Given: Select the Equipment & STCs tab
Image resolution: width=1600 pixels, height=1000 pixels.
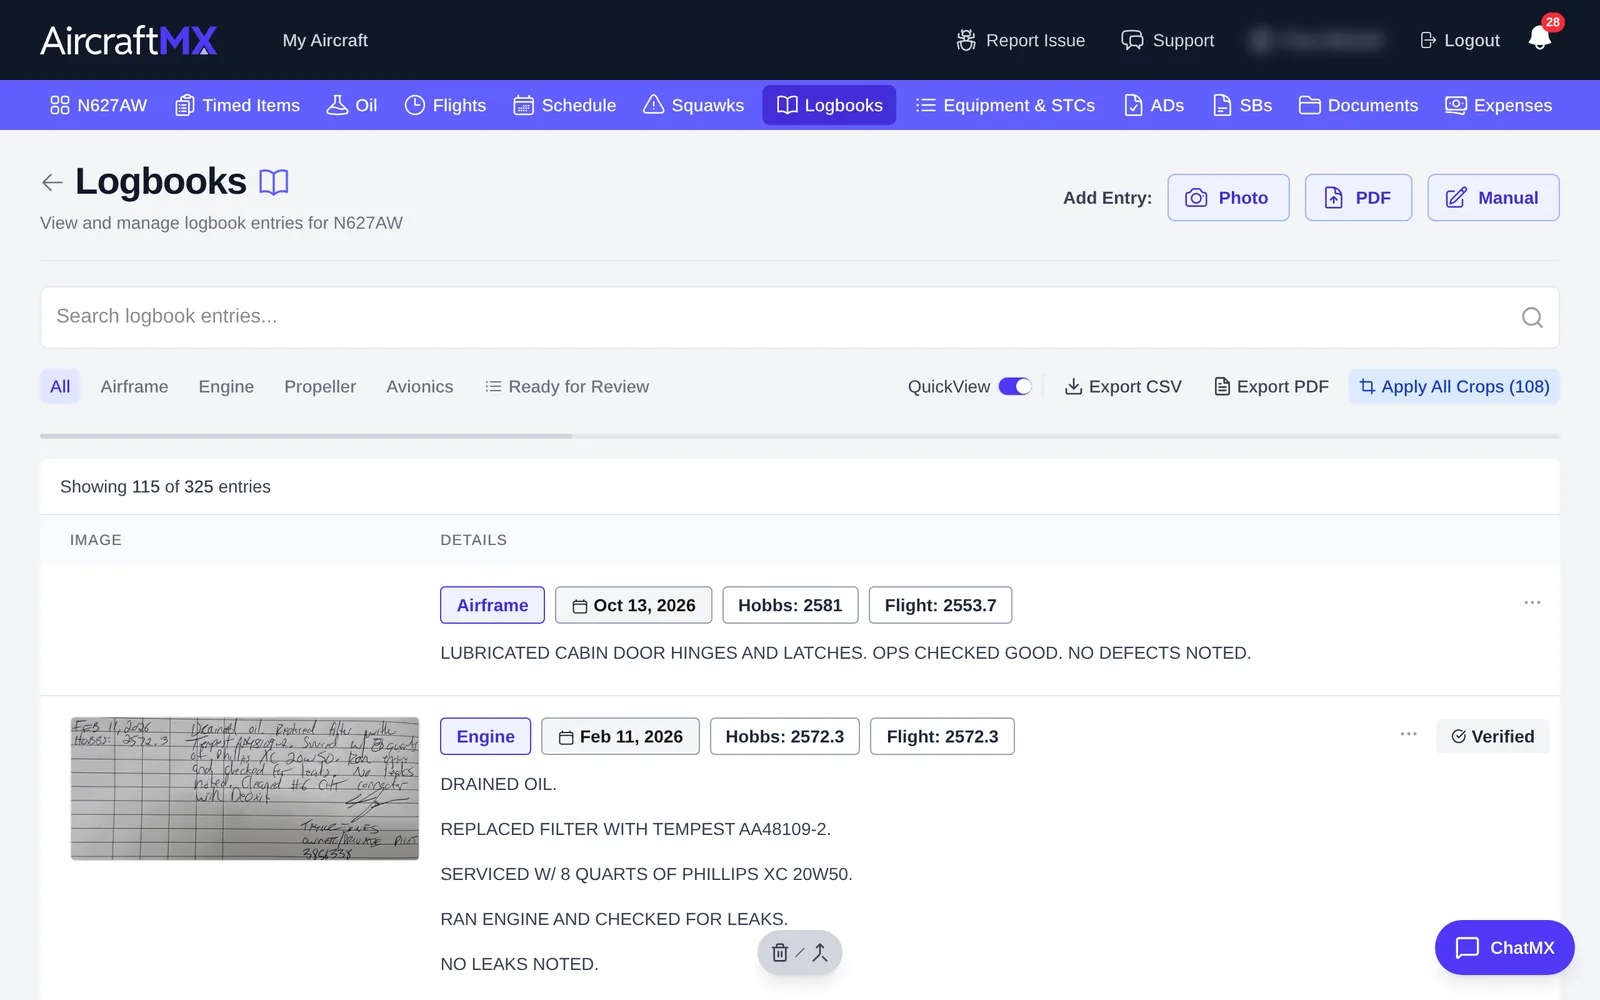Looking at the screenshot, I should 1006,105.
